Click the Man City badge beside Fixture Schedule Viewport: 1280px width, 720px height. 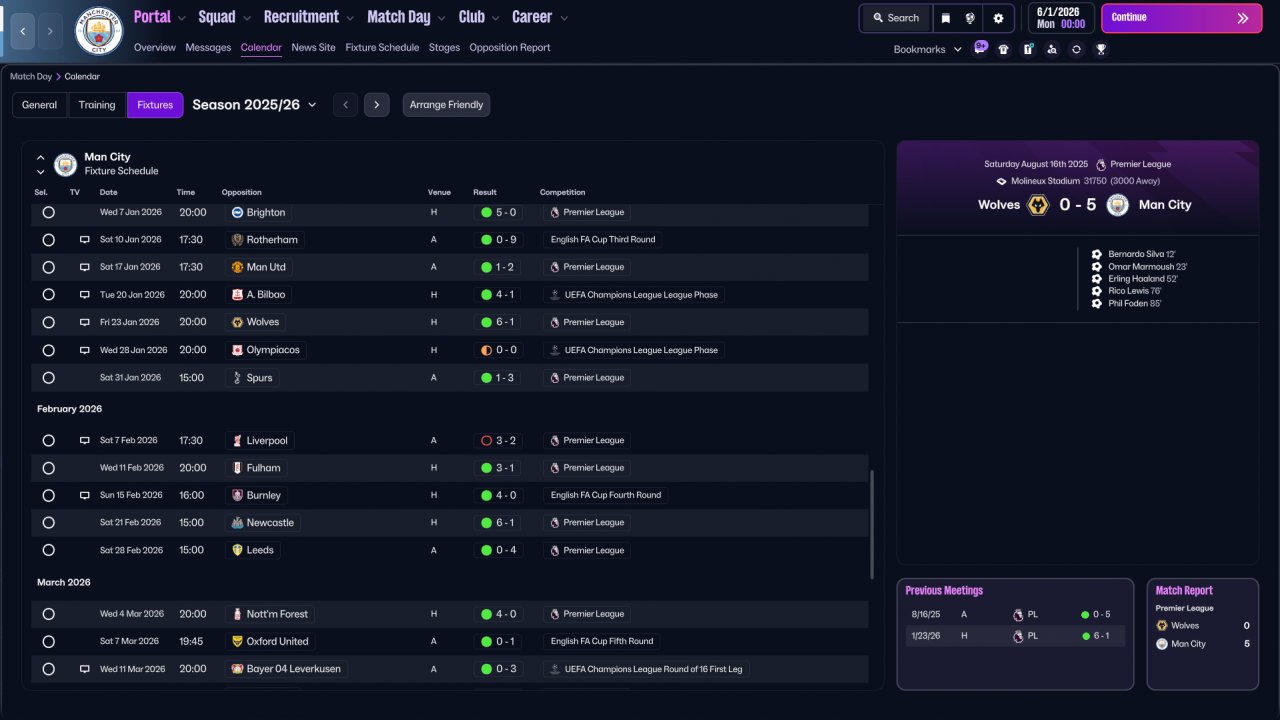coord(65,164)
